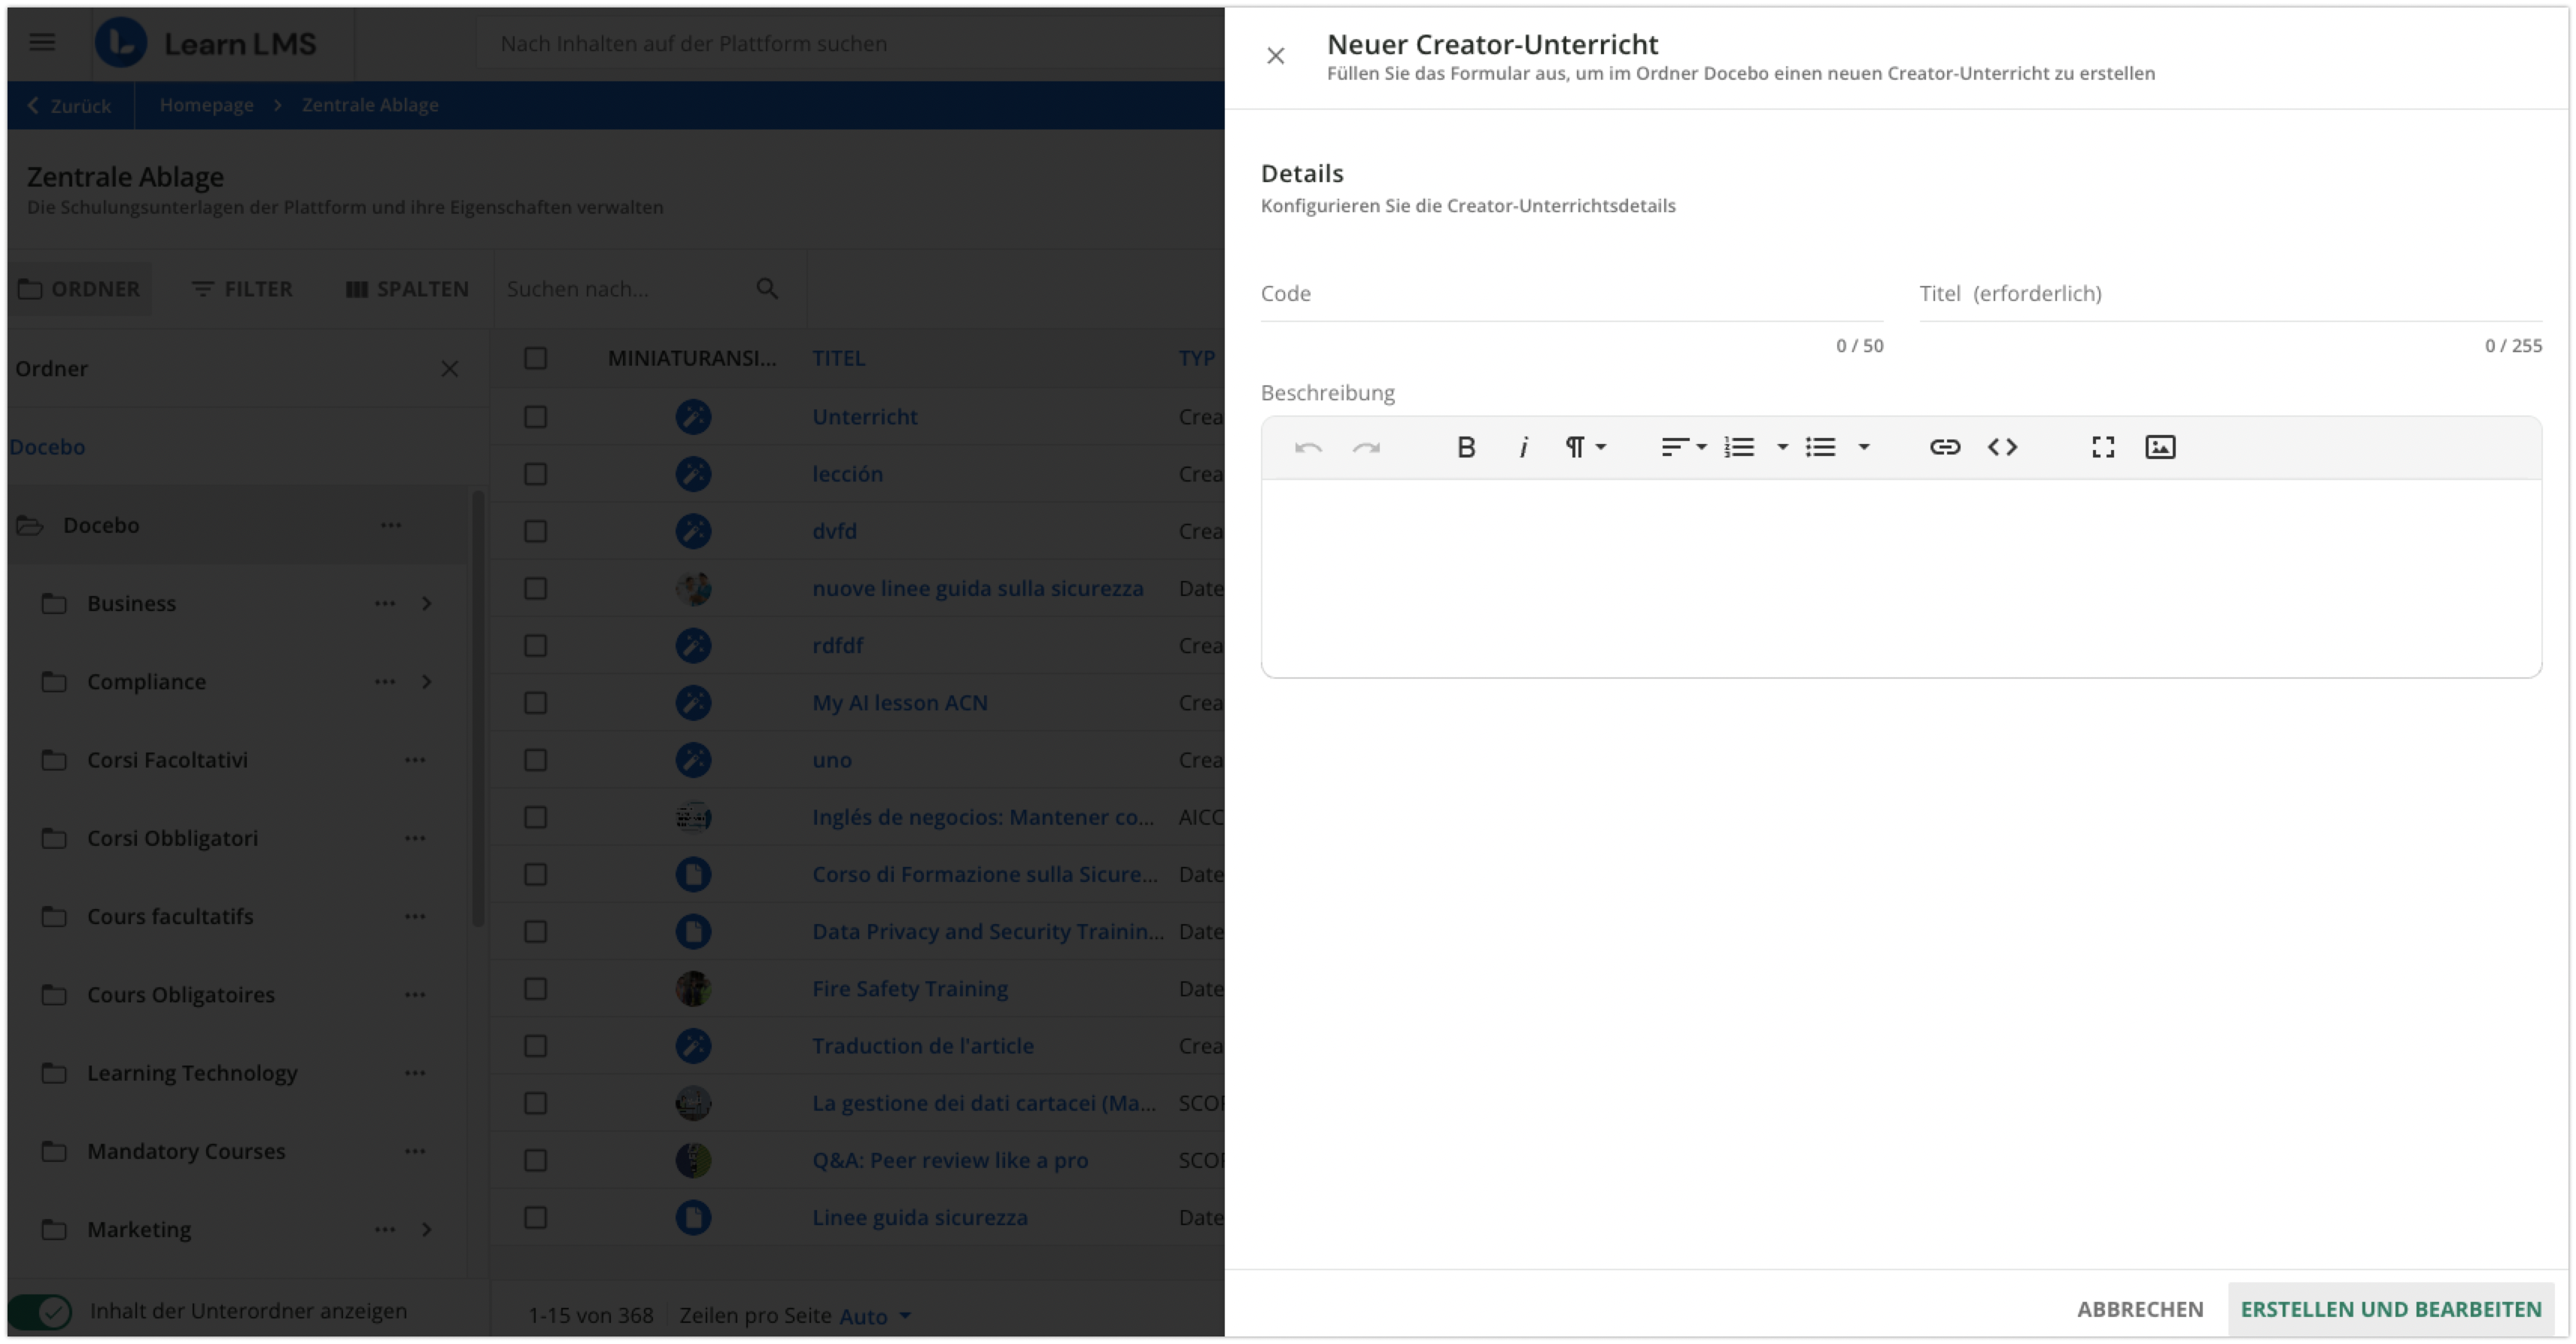Tick the checkbox for My AI lesson ACN

(x=536, y=703)
